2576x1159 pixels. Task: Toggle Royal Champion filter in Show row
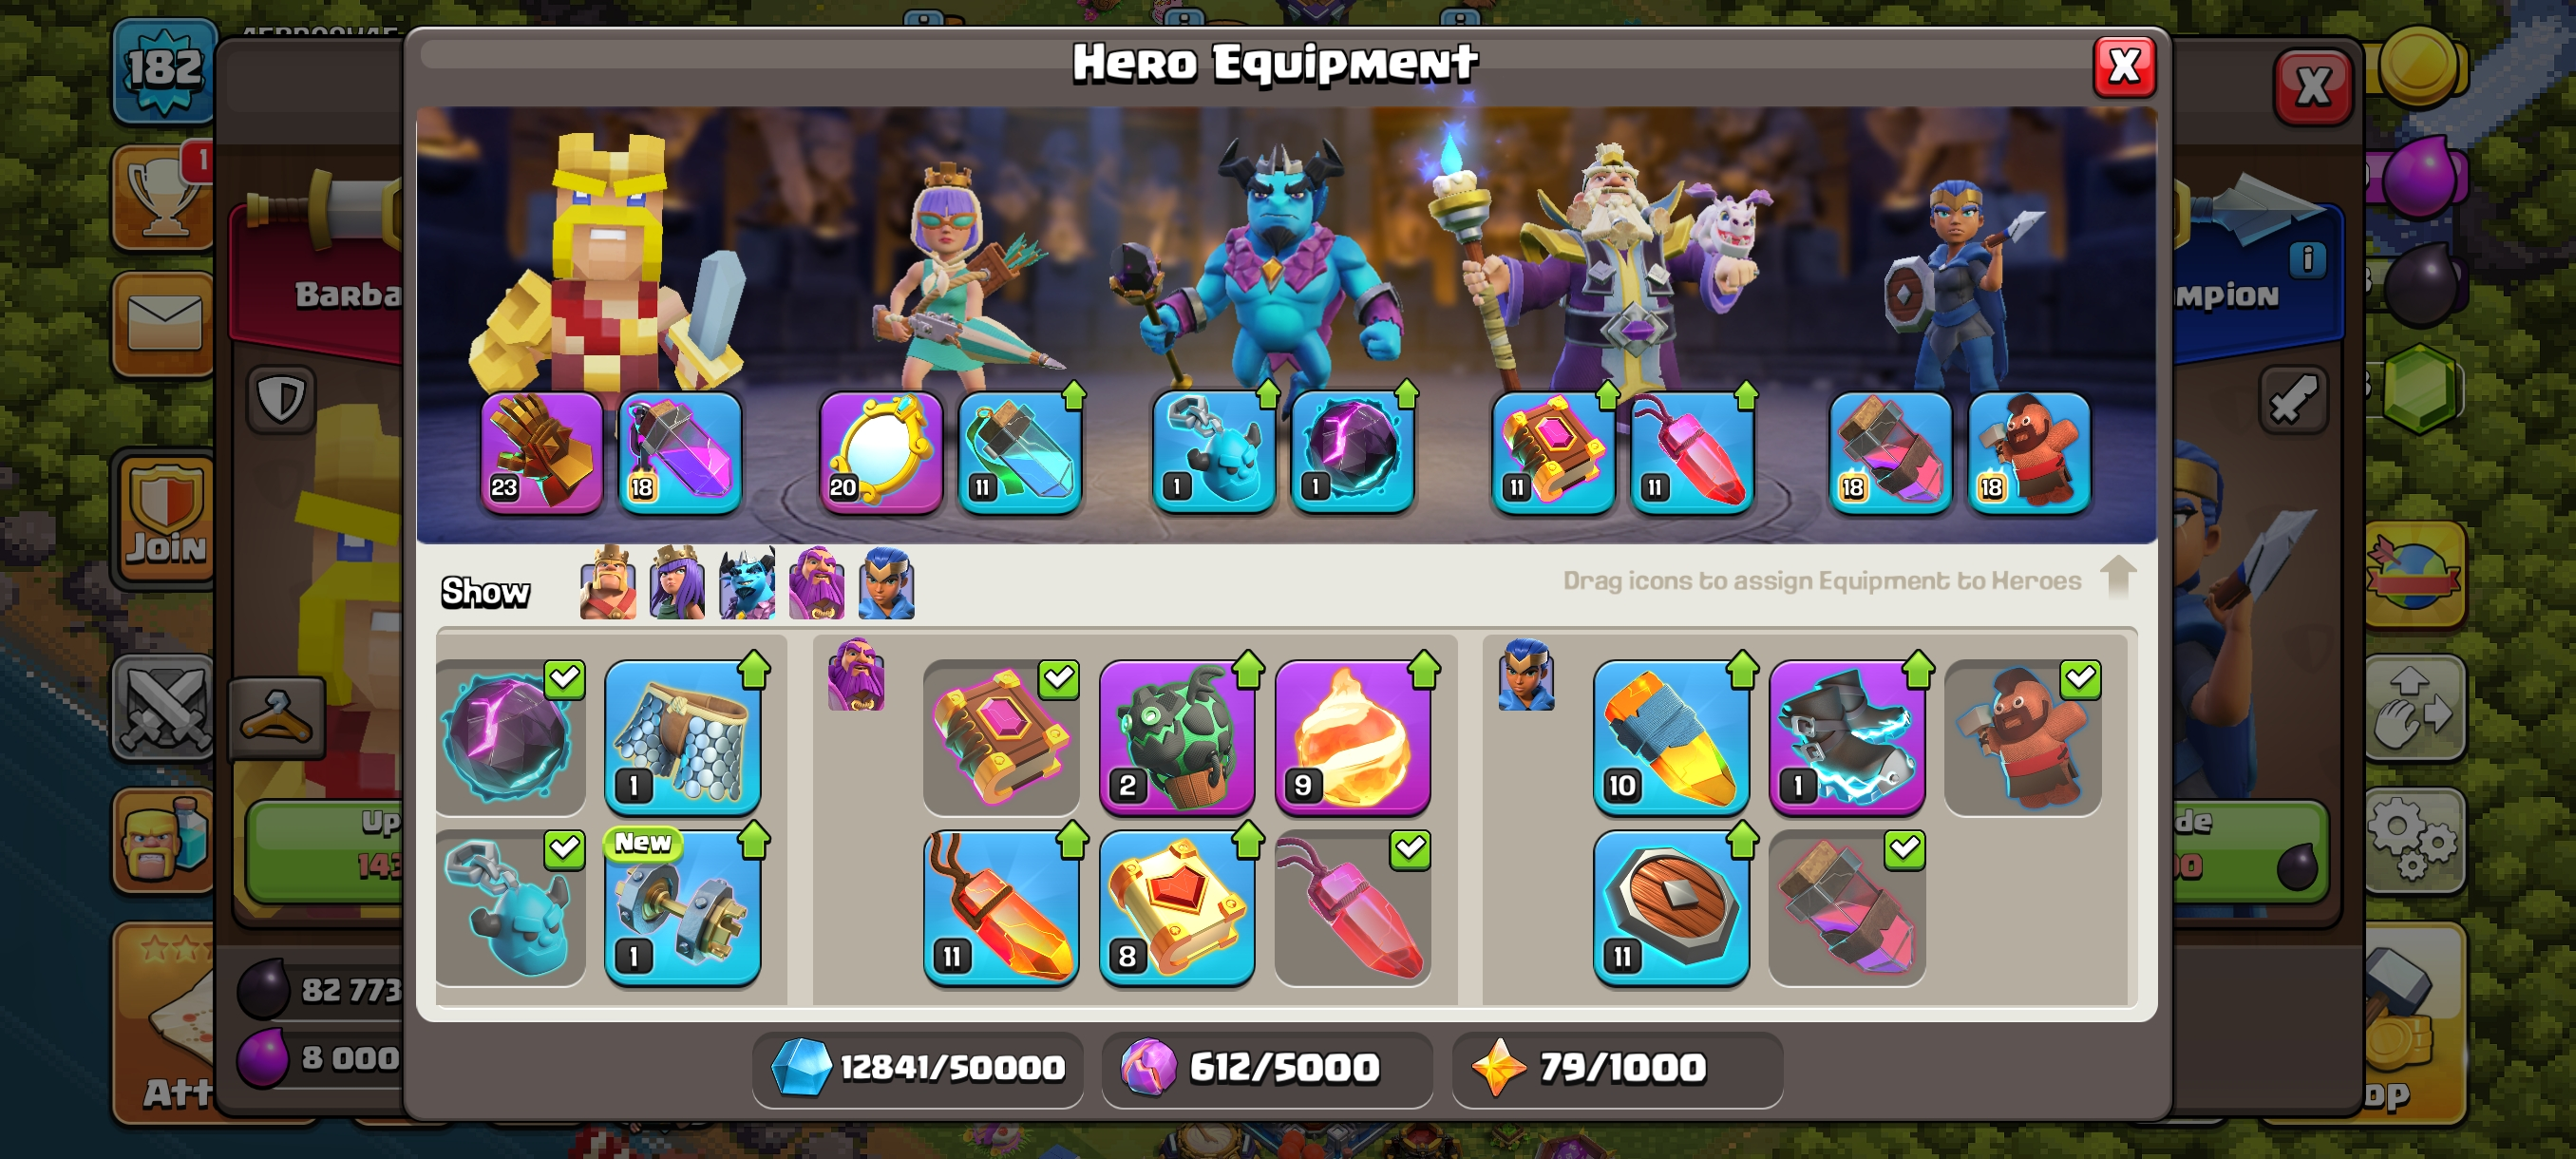tap(886, 583)
